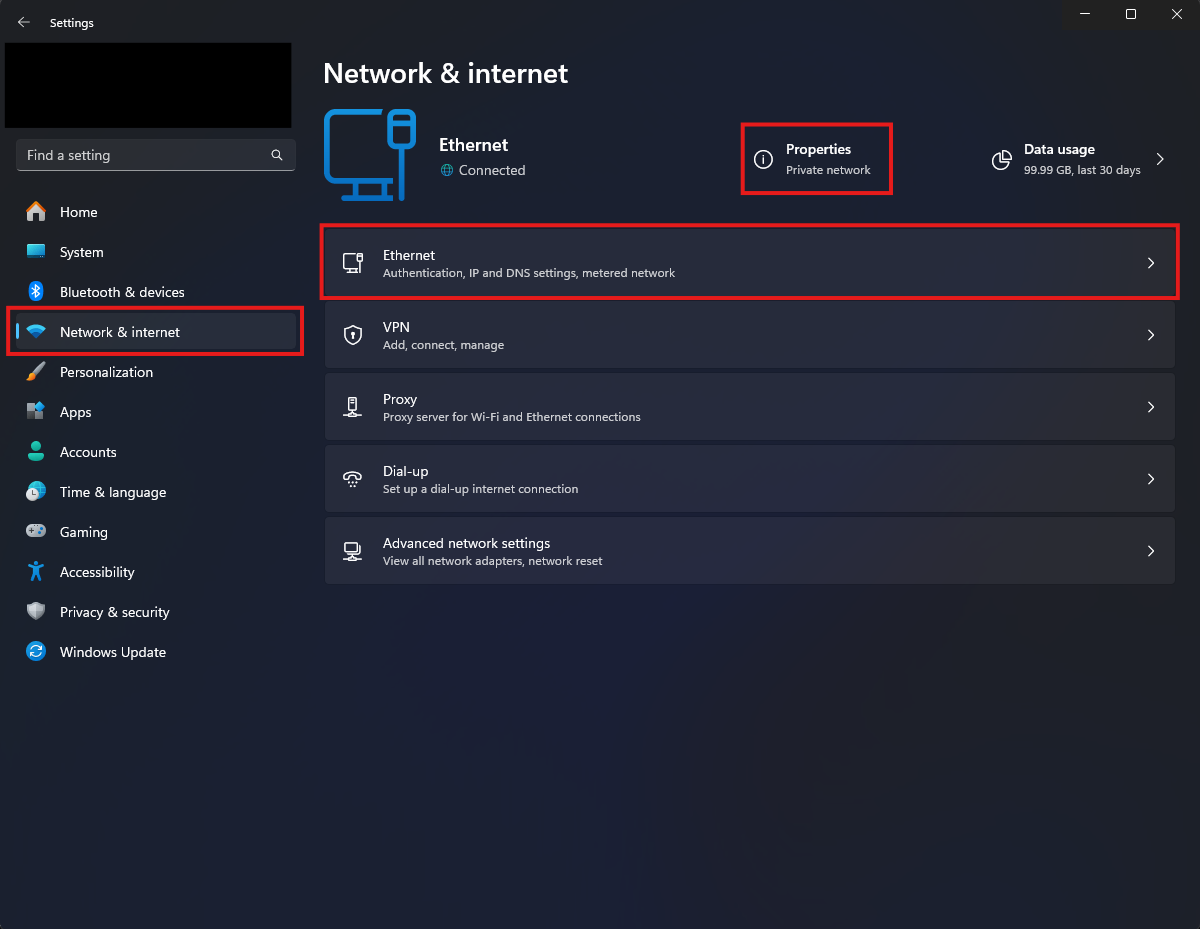Open Bluetooth & devices icon

point(36,292)
